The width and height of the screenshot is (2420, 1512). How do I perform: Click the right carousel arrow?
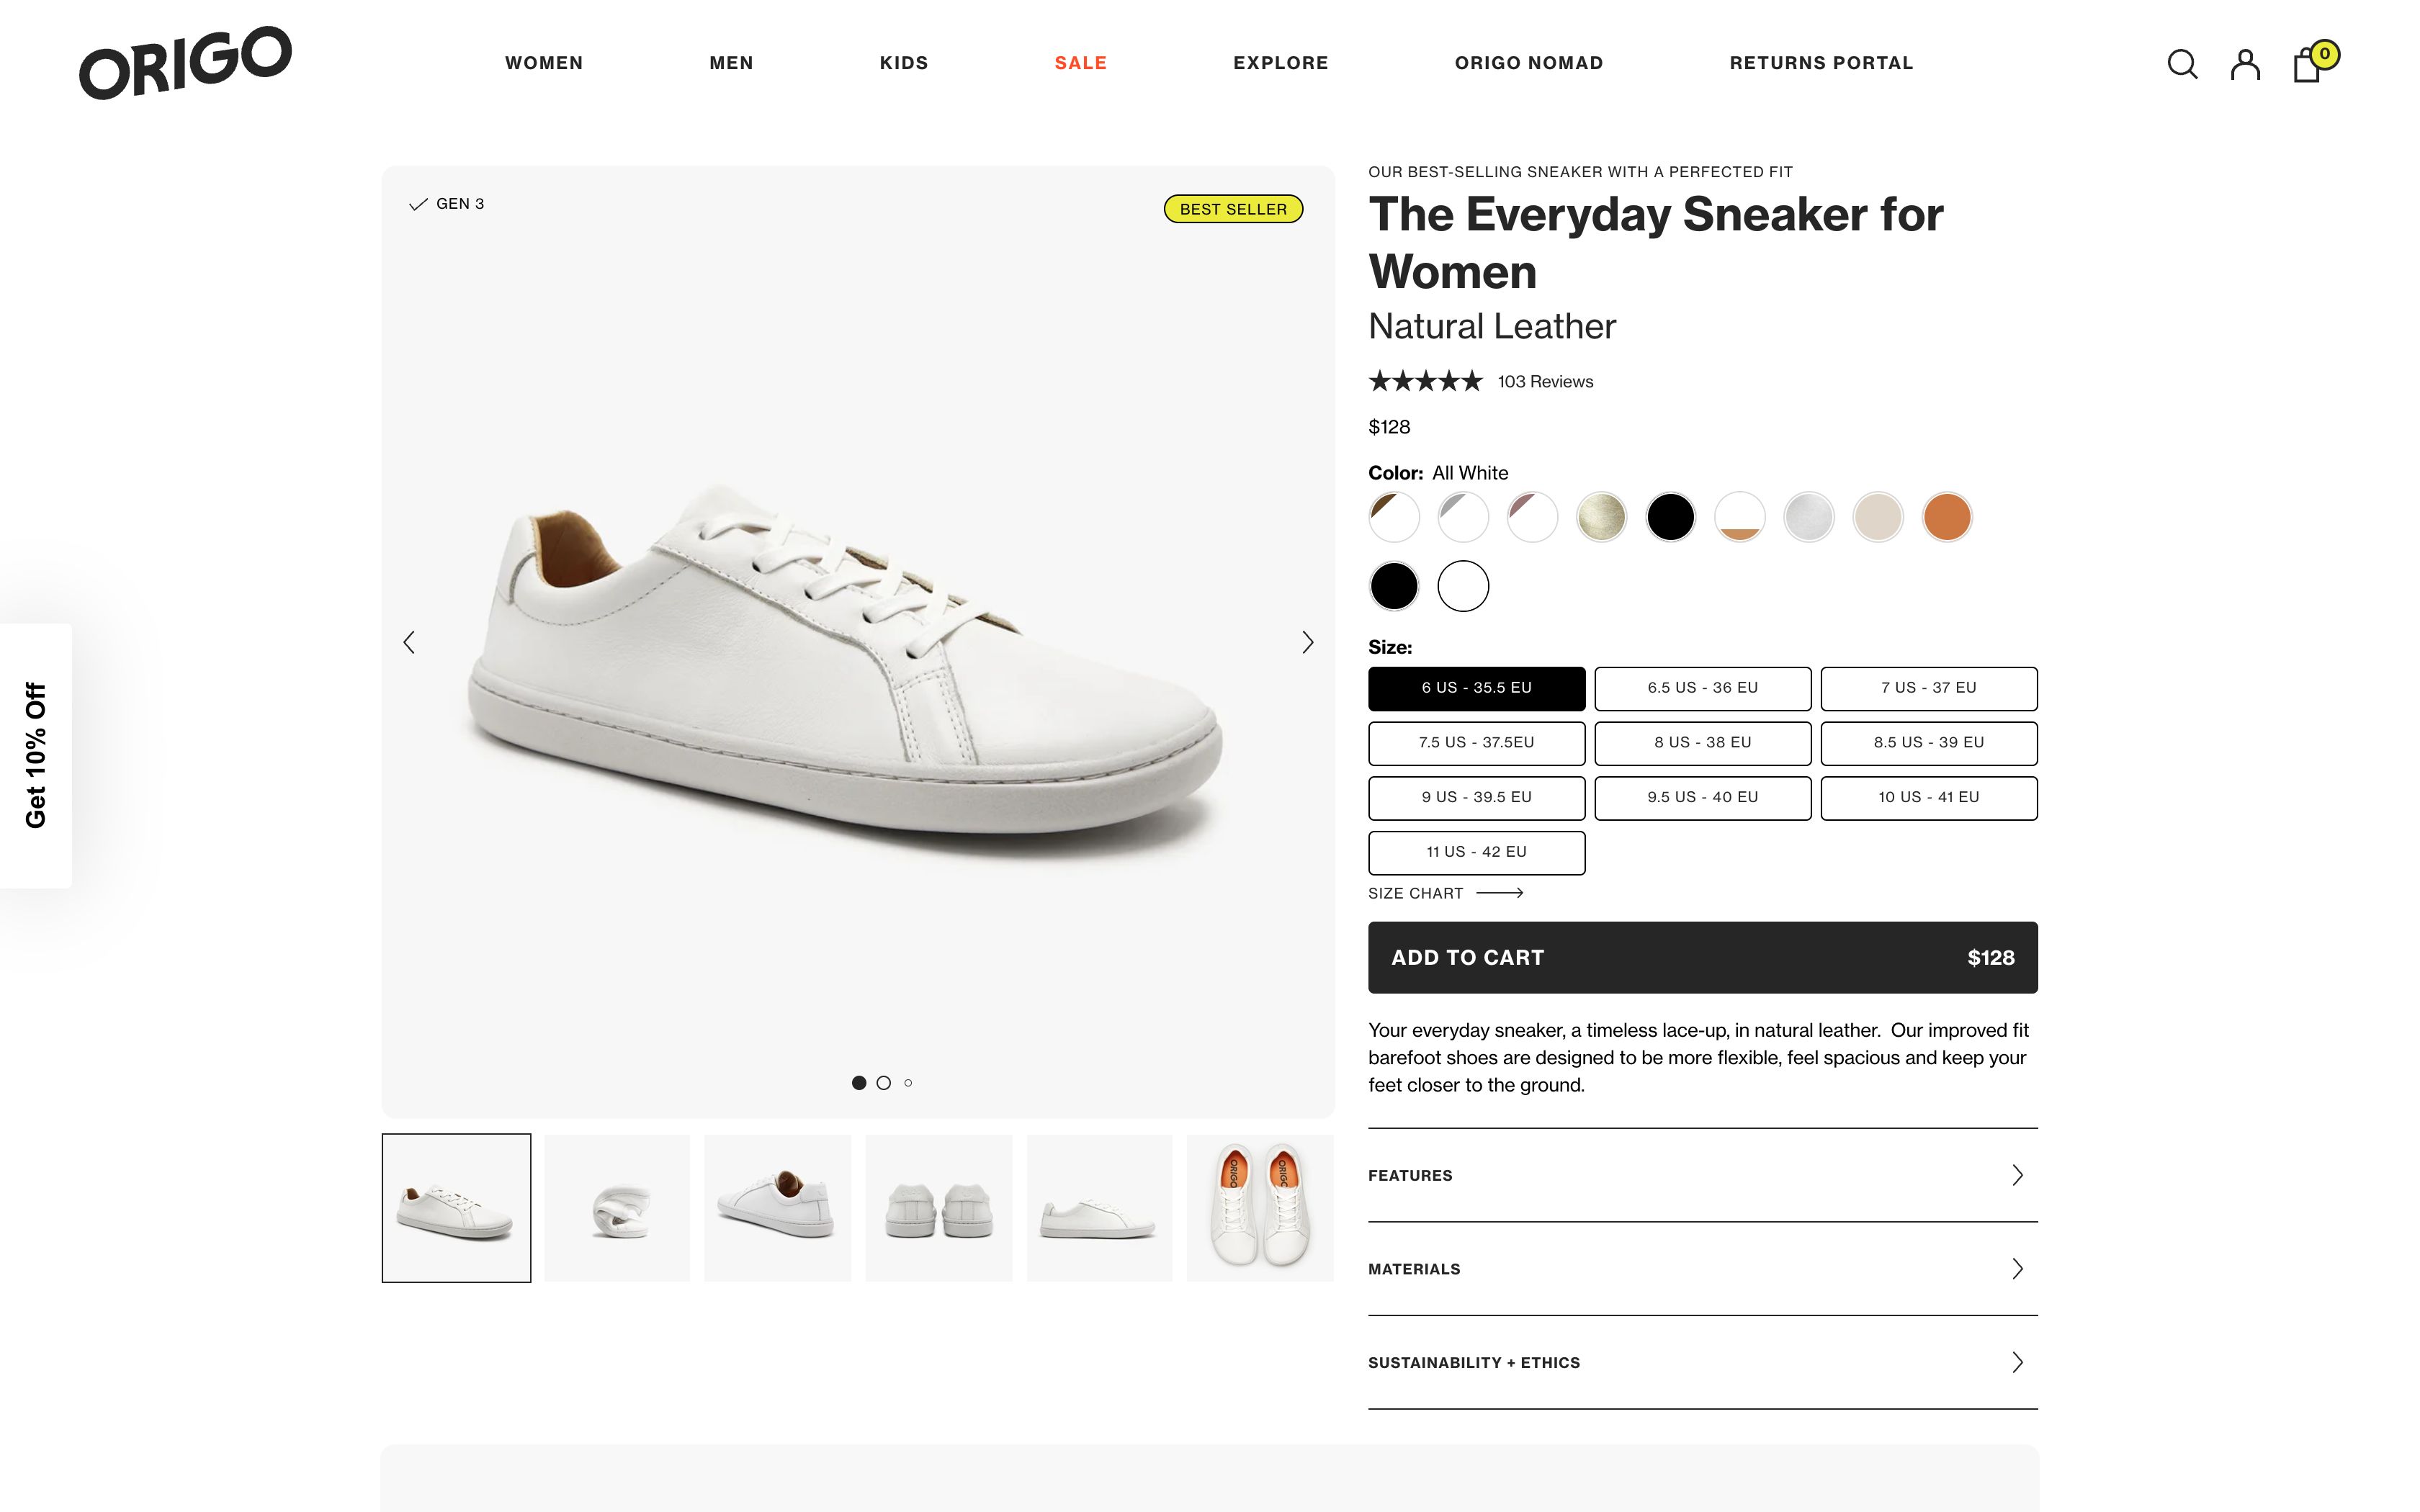click(x=1308, y=641)
